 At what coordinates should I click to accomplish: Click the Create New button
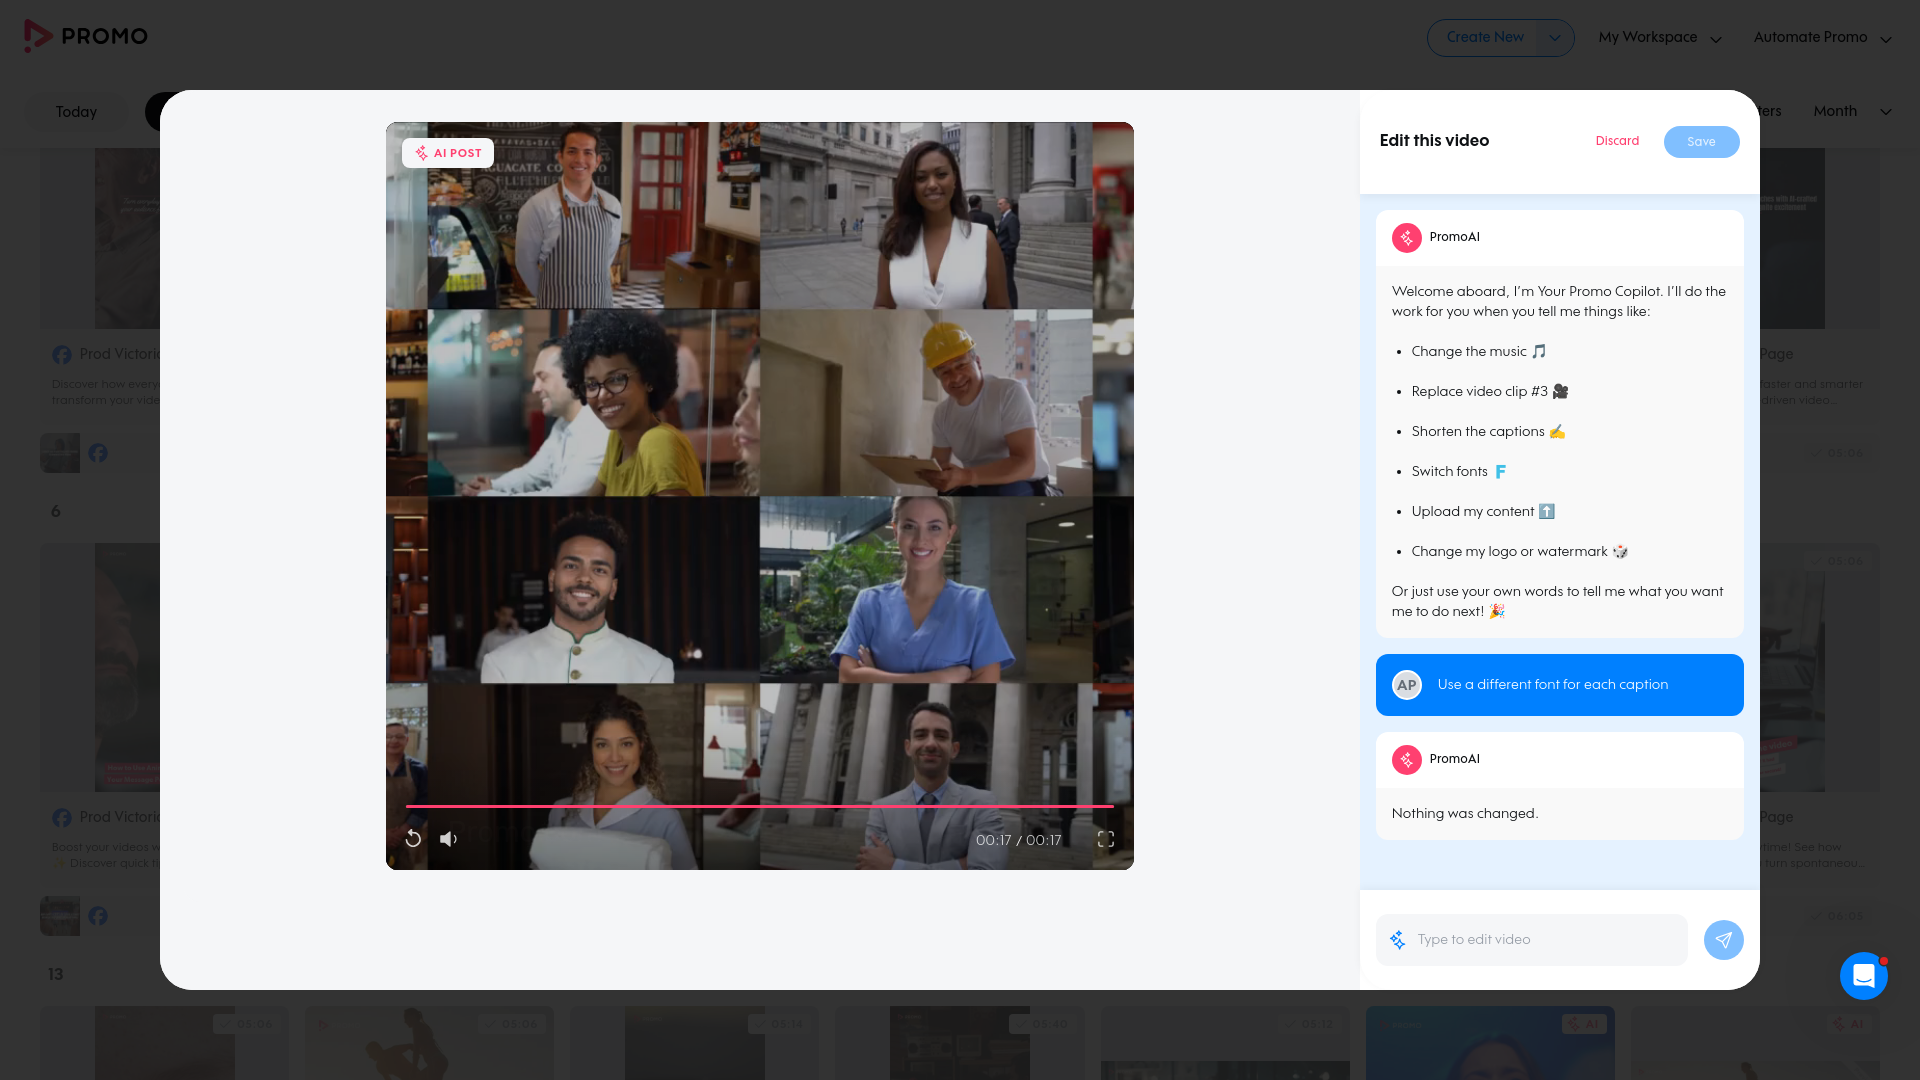[x=1484, y=38]
